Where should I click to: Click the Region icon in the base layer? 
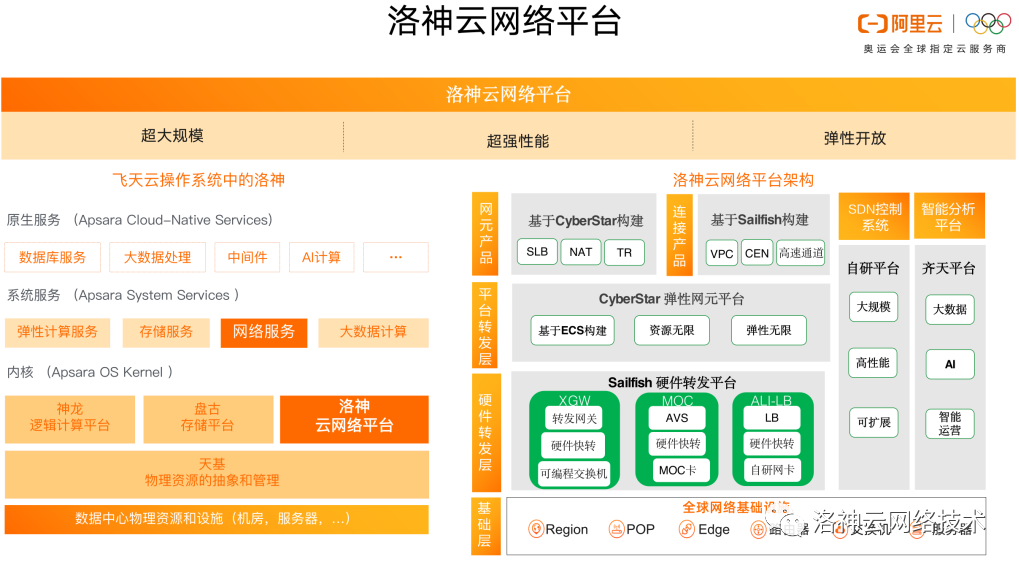click(535, 529)
